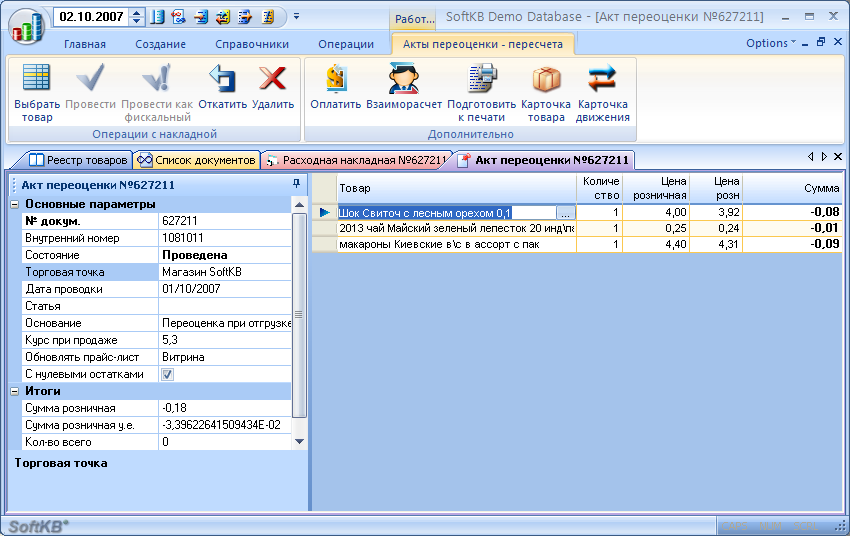Open the quick access toolbar customize arrow
The image size is (850, 536).
point(297,16)
